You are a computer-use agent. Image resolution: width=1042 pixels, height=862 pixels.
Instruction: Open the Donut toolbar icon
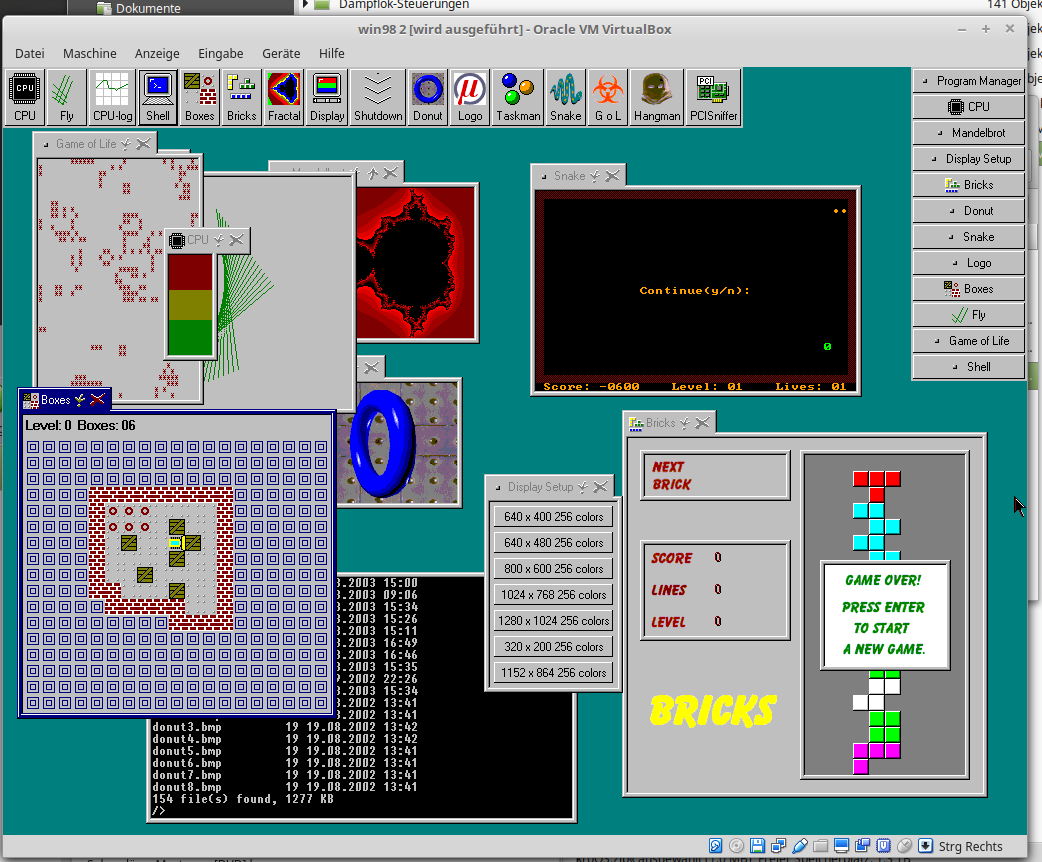428,97
